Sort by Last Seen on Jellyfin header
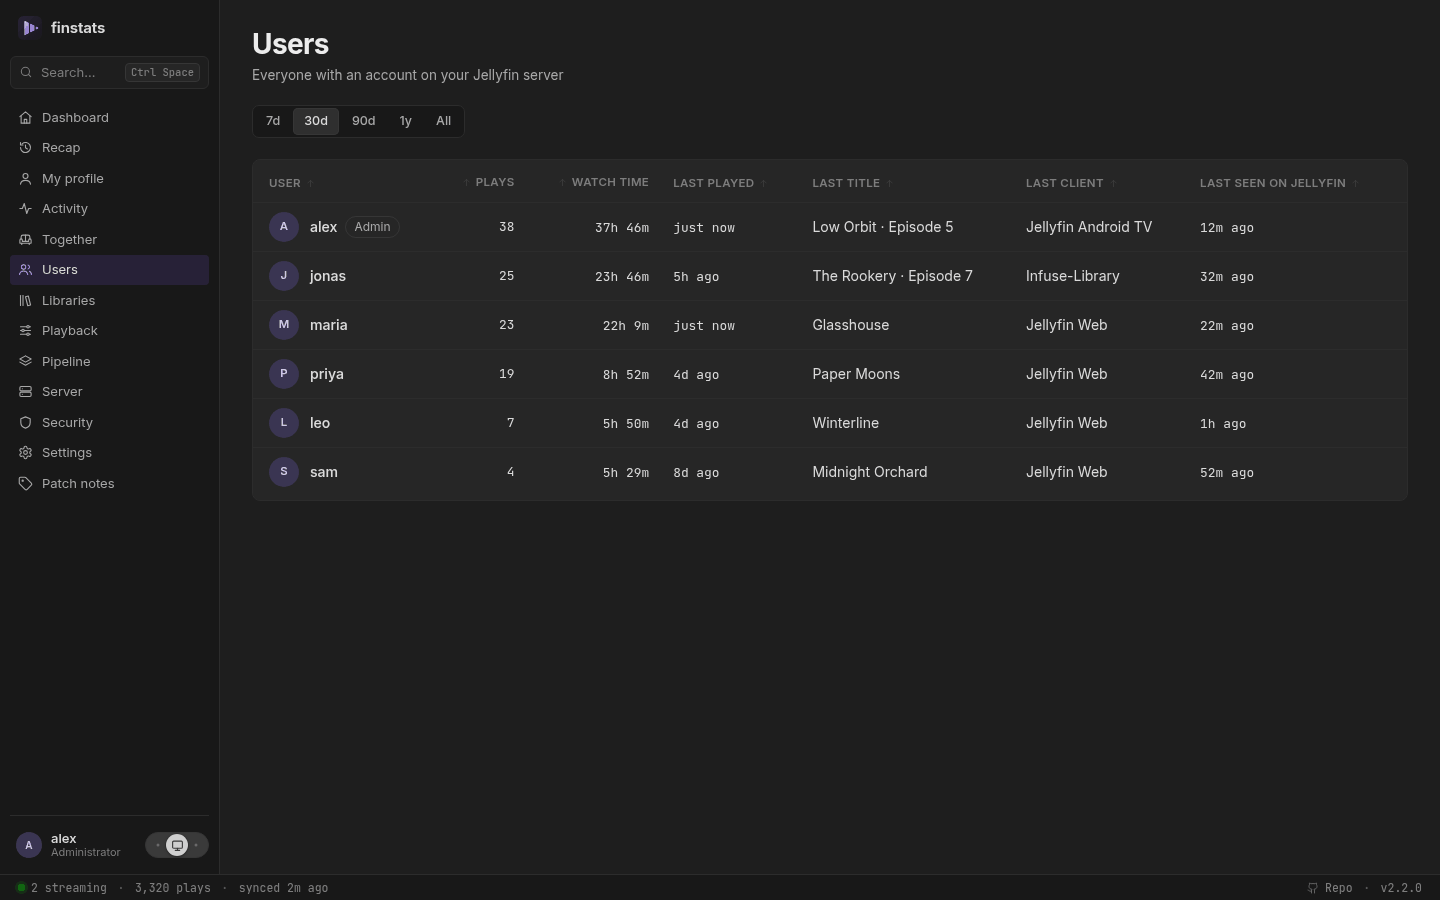 (x=1279, y=183)
